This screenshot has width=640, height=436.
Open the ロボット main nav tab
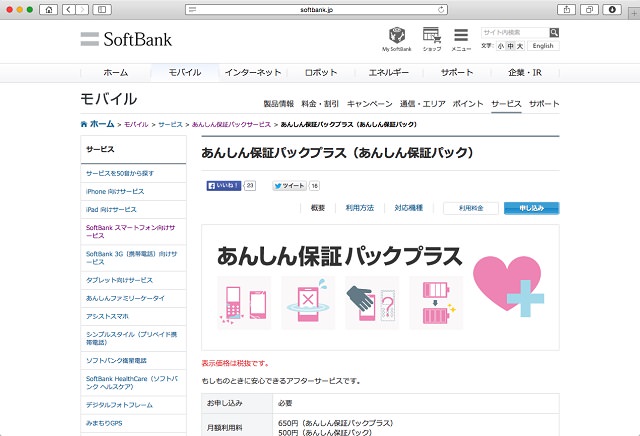(321, 73)
